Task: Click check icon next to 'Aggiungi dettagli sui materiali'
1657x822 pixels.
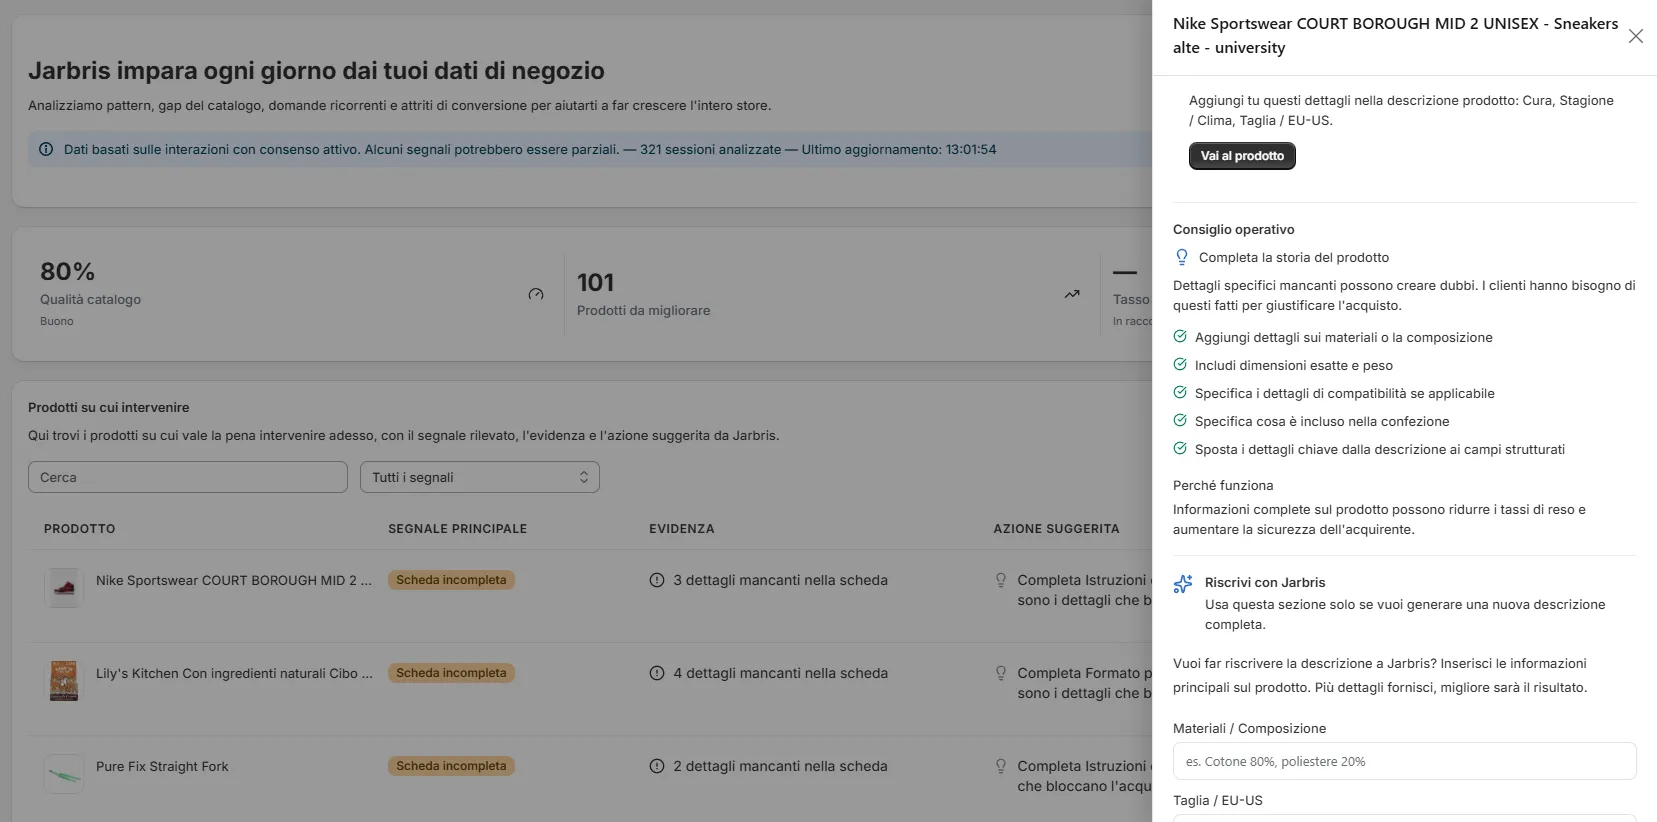Action: click(x=1180, y=337)
